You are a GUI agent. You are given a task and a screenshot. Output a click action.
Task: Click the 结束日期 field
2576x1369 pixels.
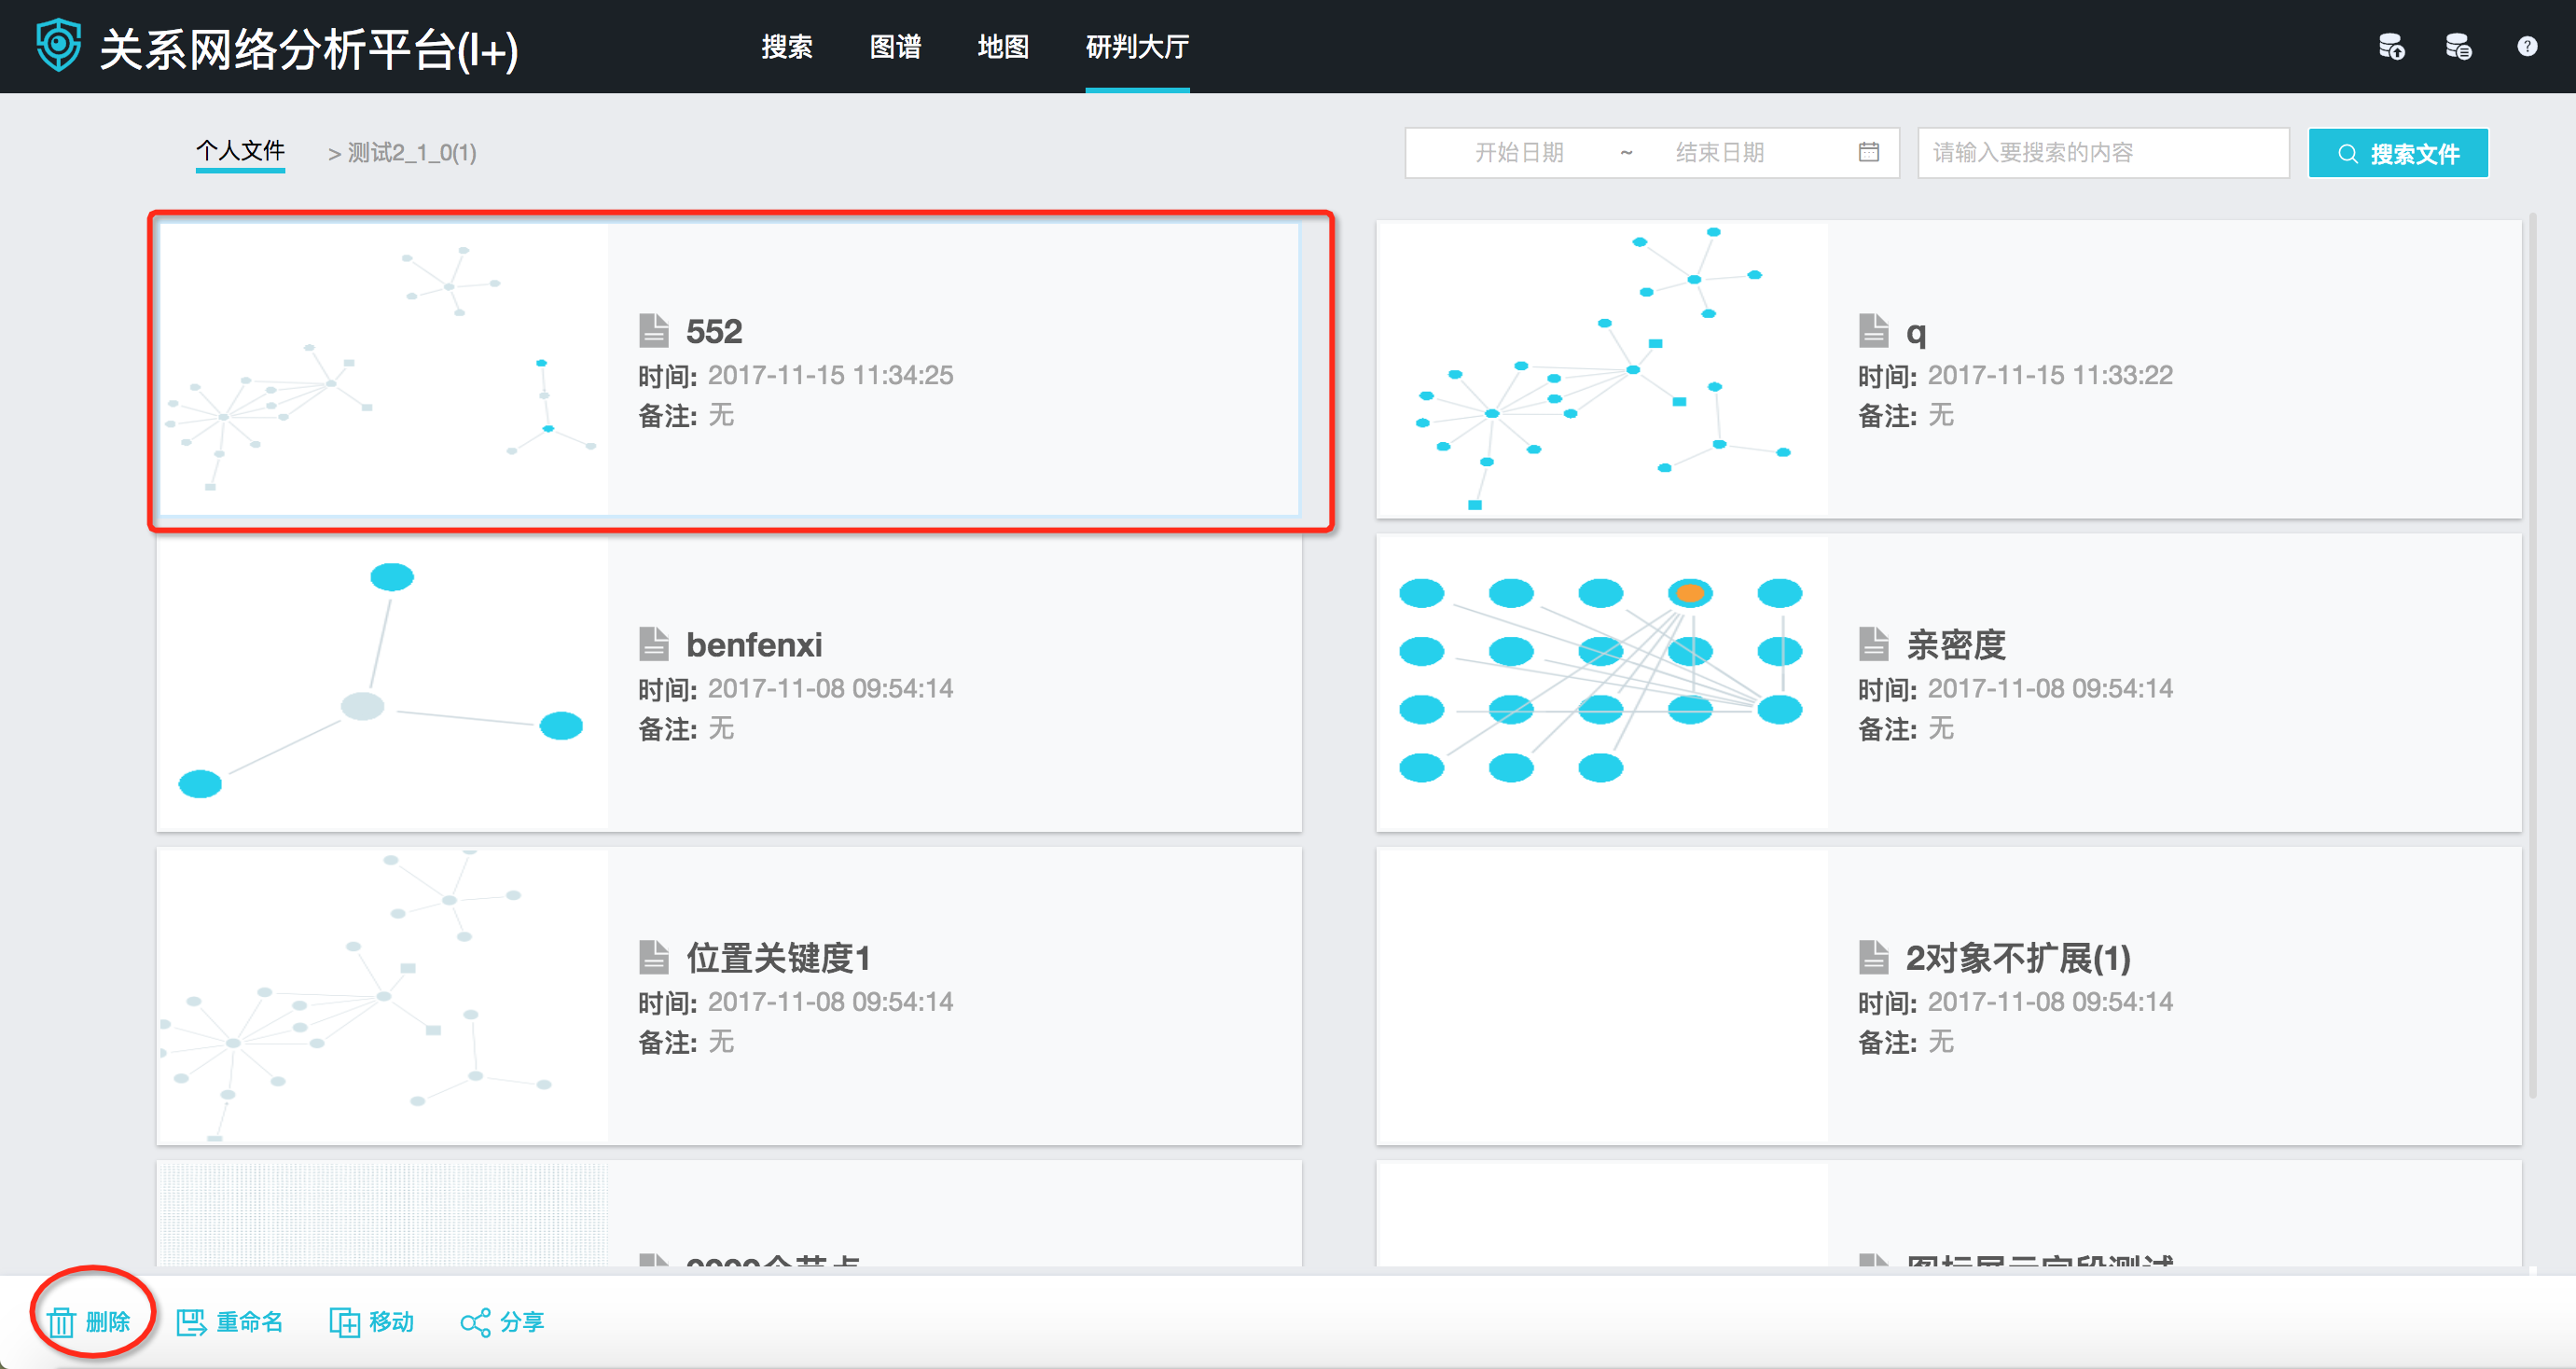click(x=1720, y=152)
